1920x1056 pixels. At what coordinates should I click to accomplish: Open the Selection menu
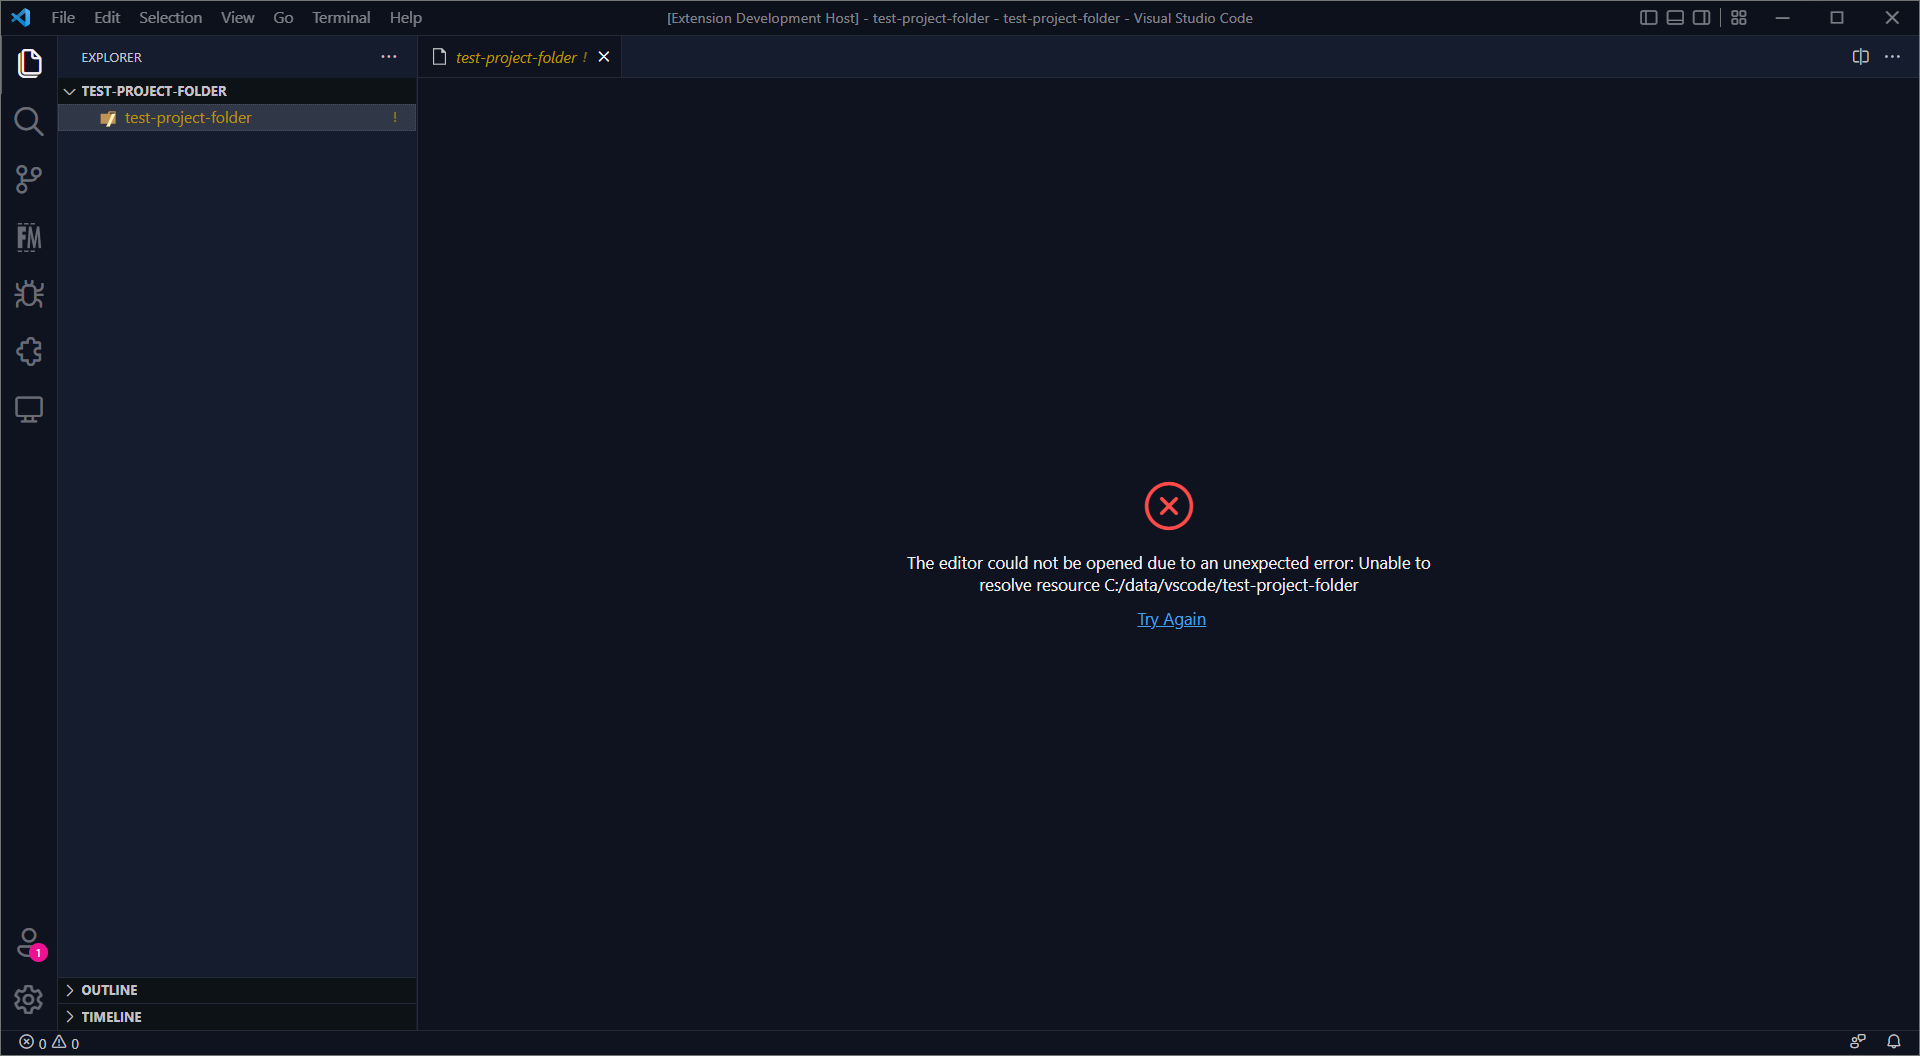click(x=170, y=18)
